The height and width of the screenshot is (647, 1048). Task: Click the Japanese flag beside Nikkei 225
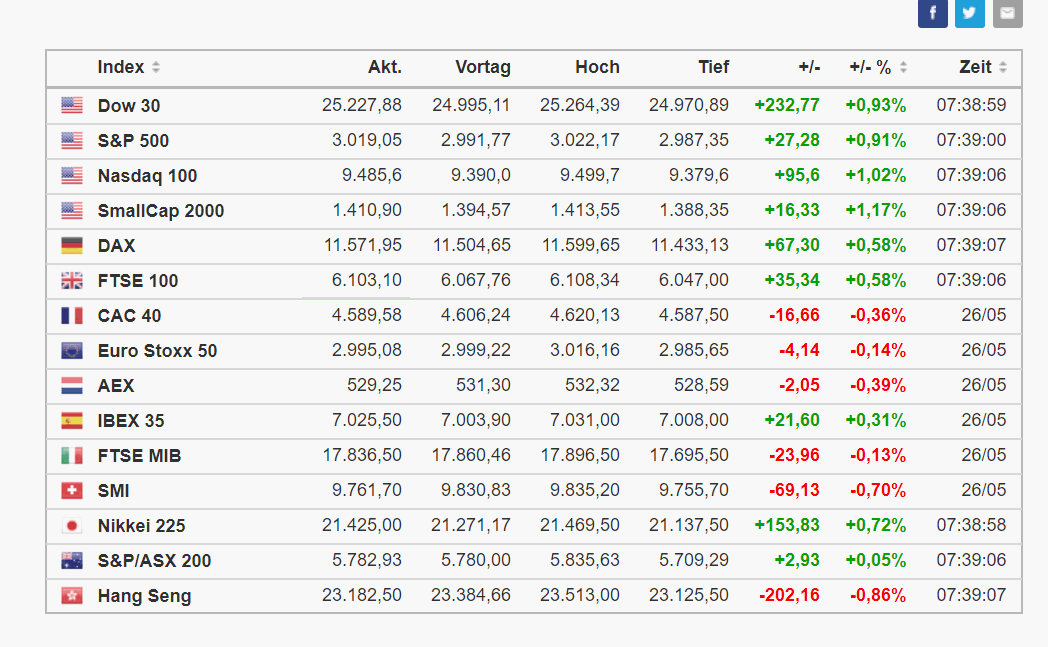pyautogui.click(x=72, y=525)
